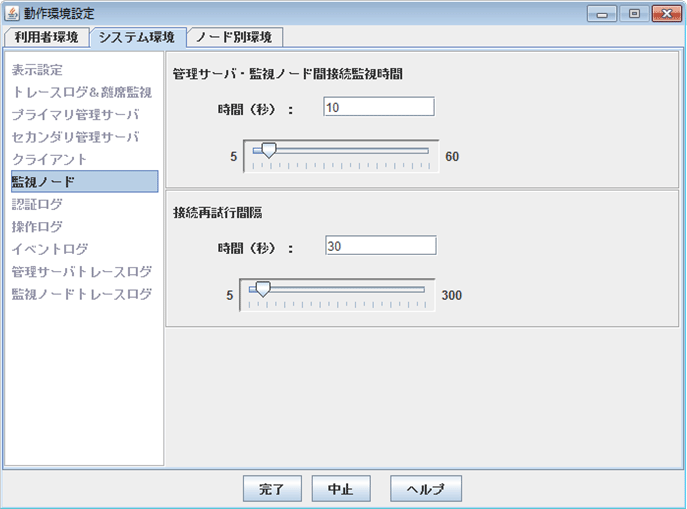Select the システム環境 tab
The width and height of the screenshot is (687, 509).
click(137, 37)
